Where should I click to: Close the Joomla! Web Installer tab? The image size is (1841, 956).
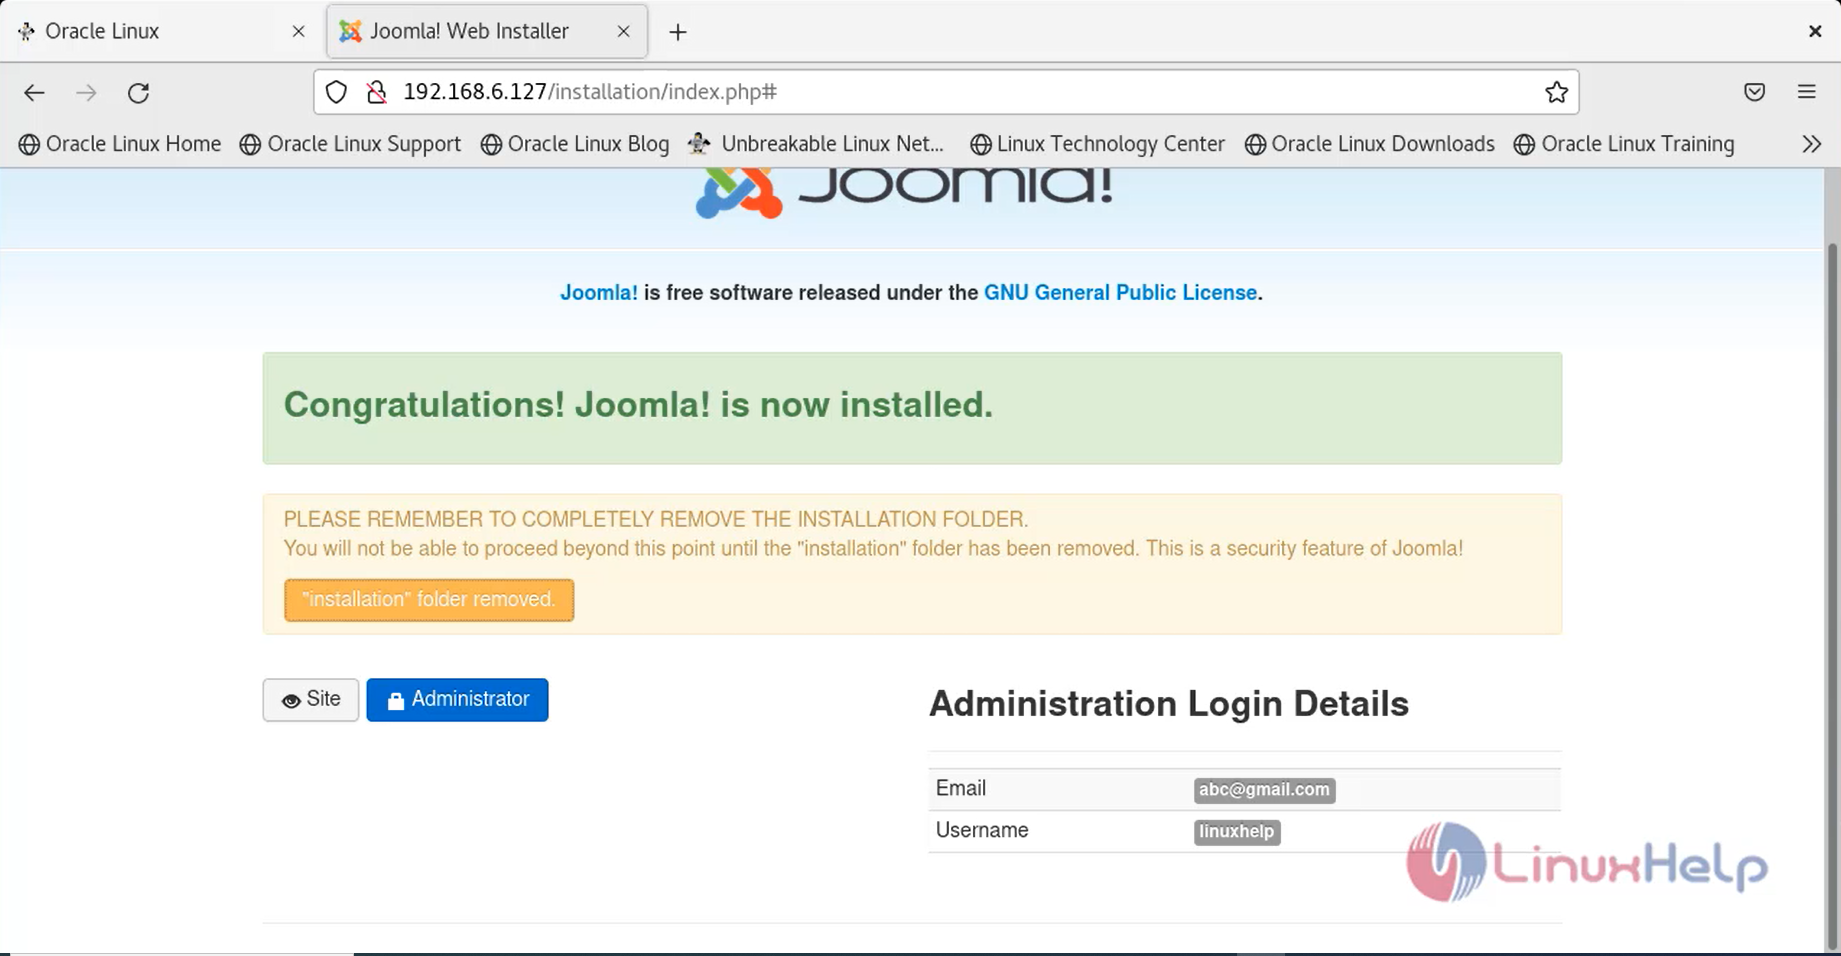click(x=624, y=31)
